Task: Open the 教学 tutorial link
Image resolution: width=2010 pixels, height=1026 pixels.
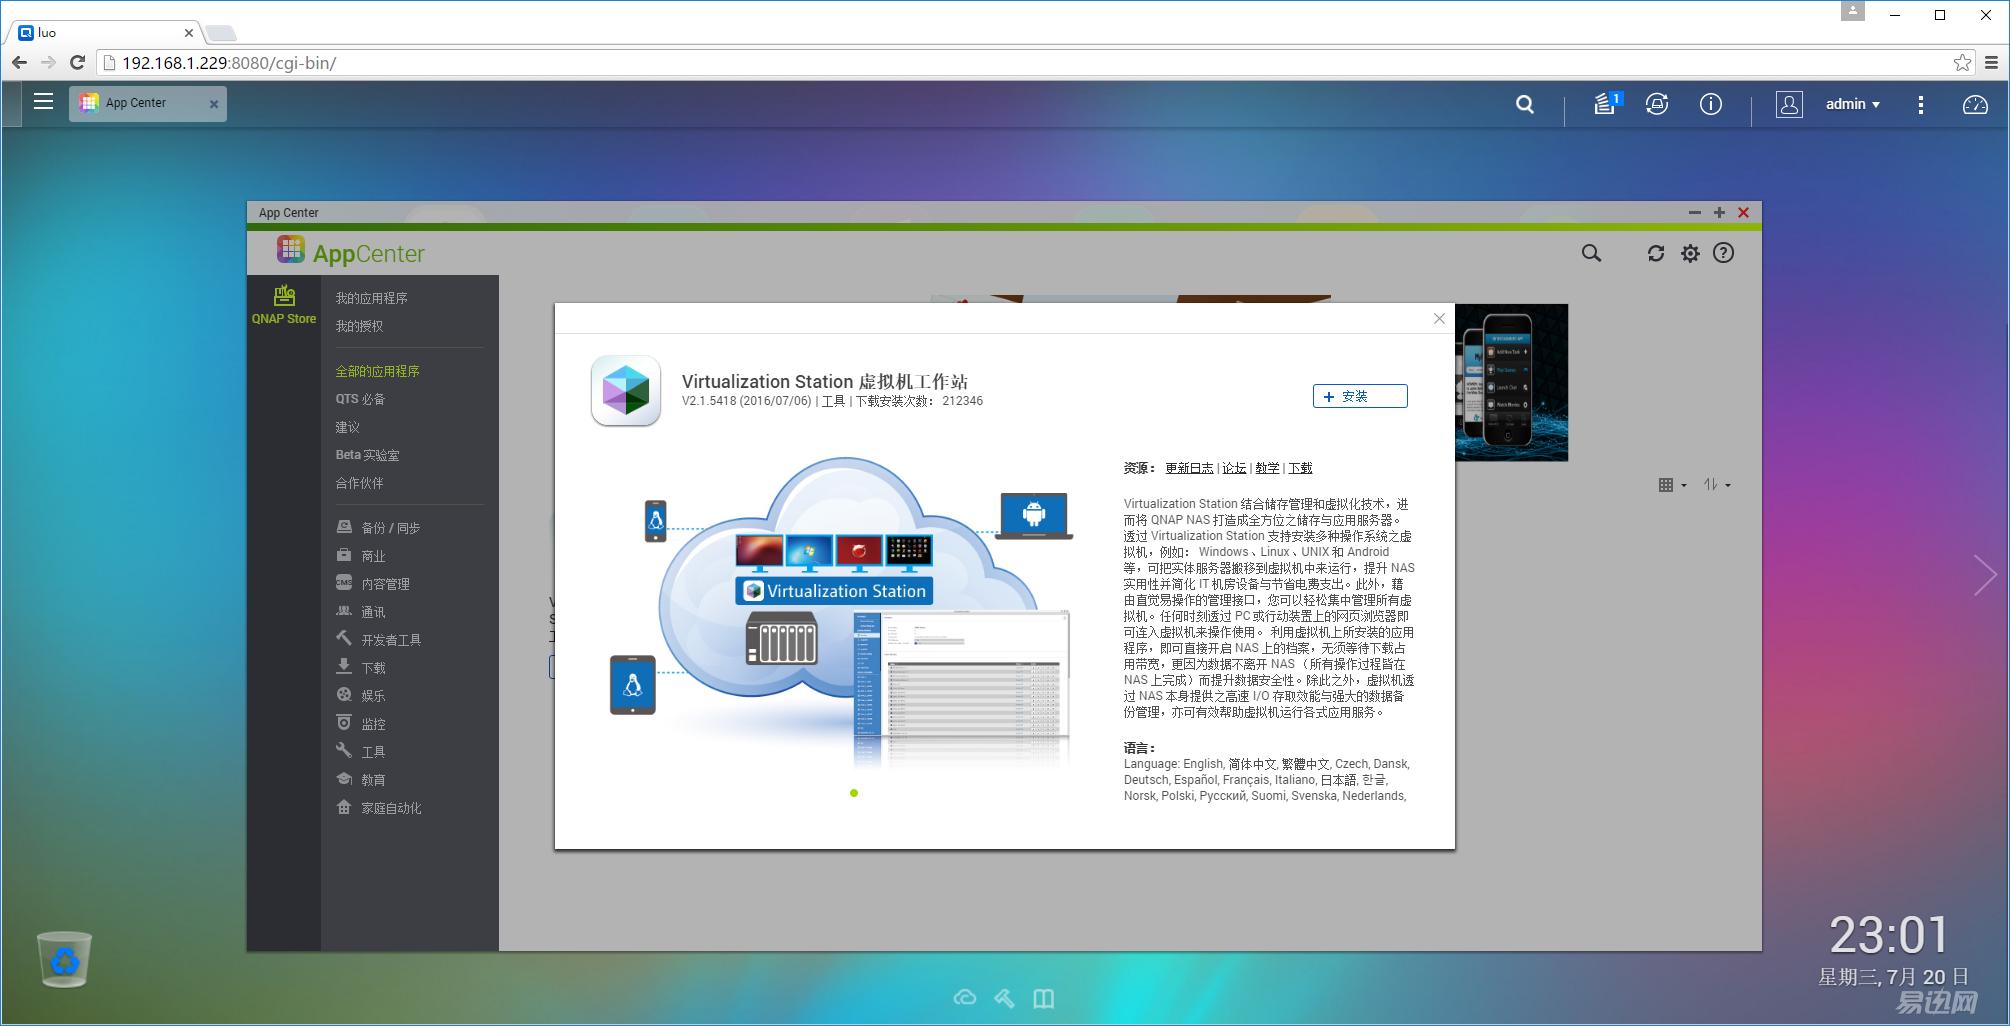Action: coord(1267,468)
